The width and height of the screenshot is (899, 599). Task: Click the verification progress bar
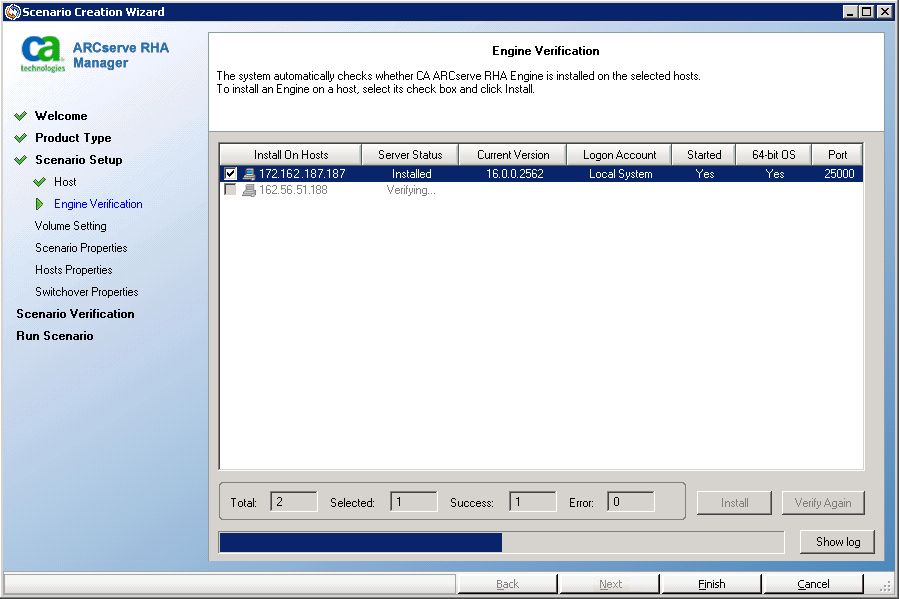click(x=500, y=542)
